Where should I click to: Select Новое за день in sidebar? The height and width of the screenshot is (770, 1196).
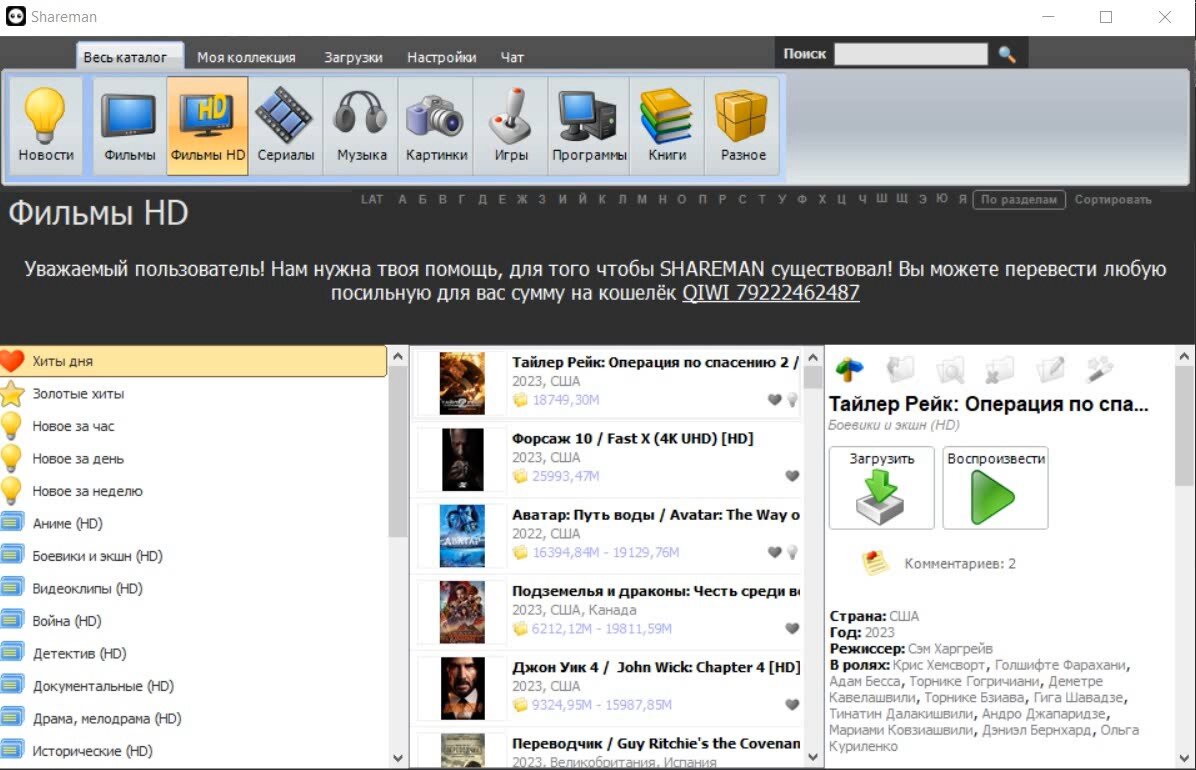tap(193, 459)
